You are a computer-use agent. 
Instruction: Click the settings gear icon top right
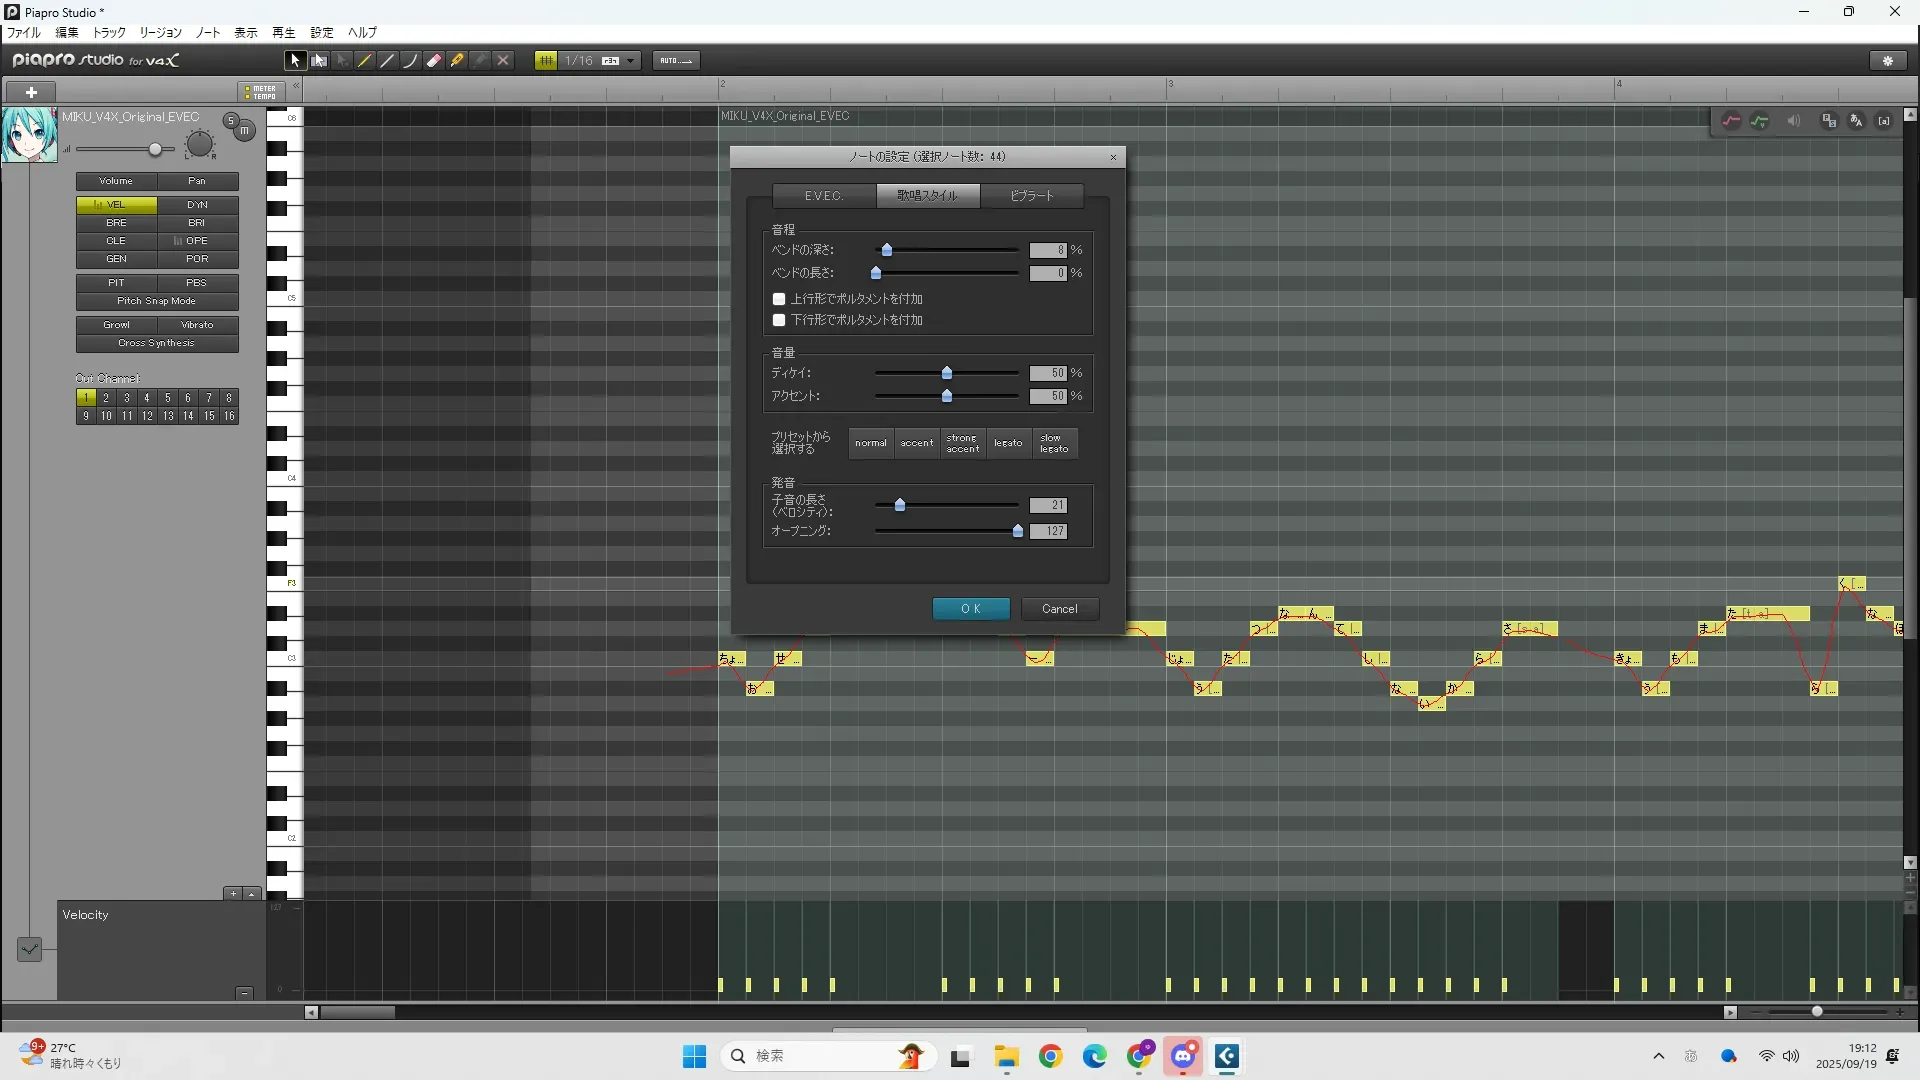click(1888, 61)
